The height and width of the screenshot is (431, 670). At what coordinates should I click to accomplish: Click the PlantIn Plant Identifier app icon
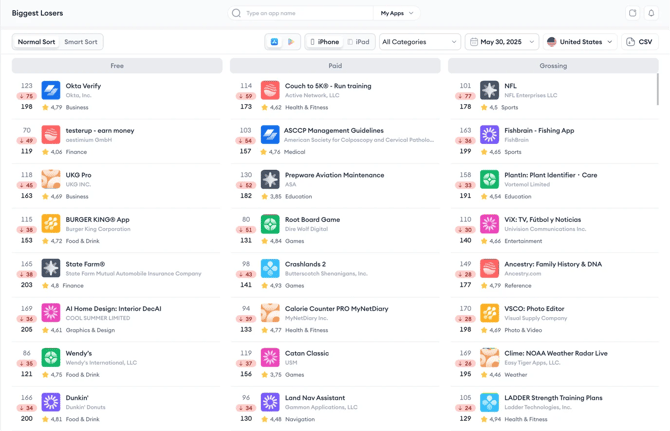coord(489,179)
